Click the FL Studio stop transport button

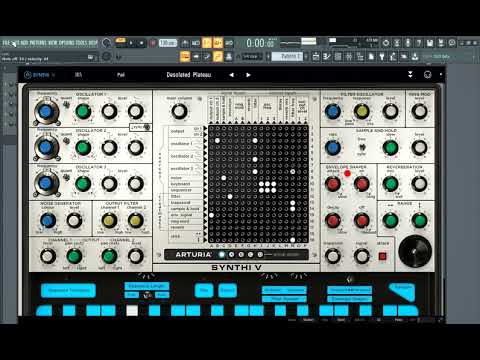(142, 43)
